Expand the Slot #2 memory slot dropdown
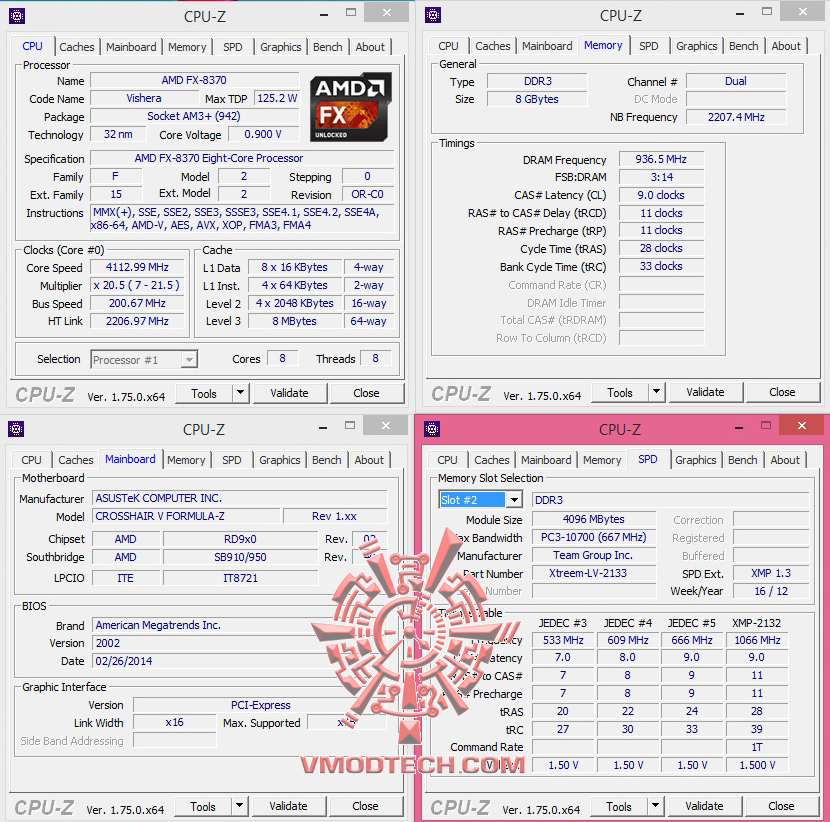This screenshot has width=830, height=822. pos(513,500)
